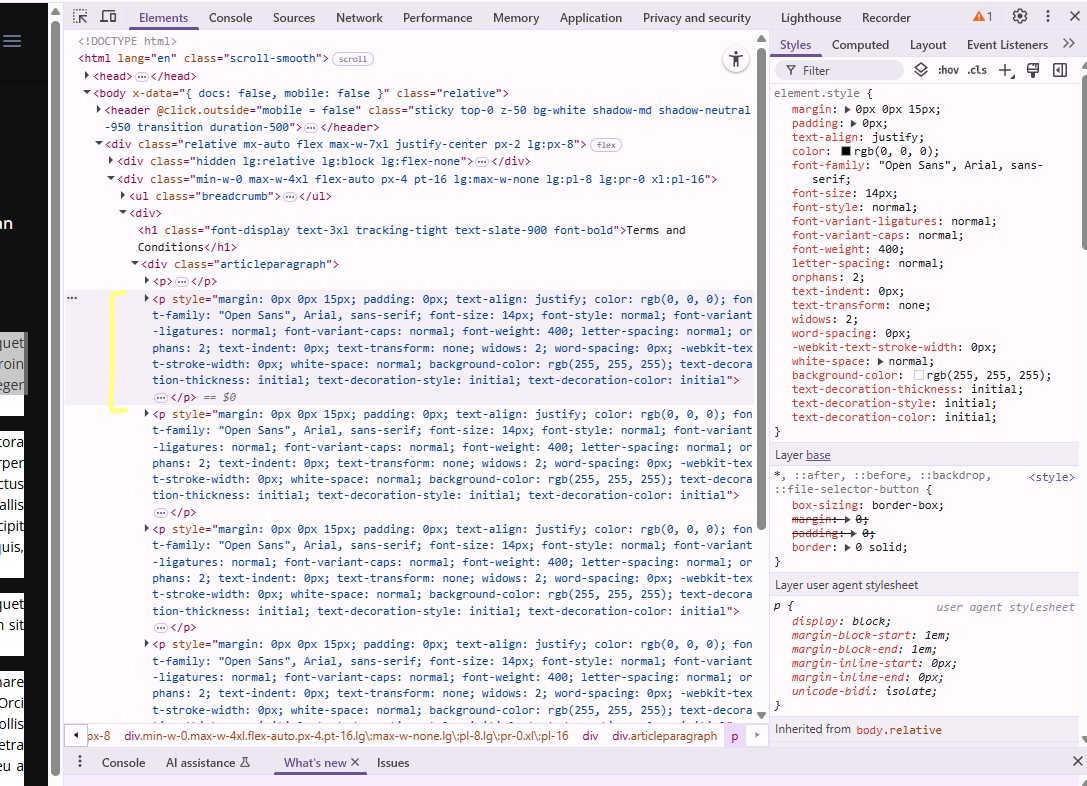Image resolution: width=1087 pixels, height=786 pixels.
Task: Activate the inspect element picker icon
Action: [x=80, y=17]
